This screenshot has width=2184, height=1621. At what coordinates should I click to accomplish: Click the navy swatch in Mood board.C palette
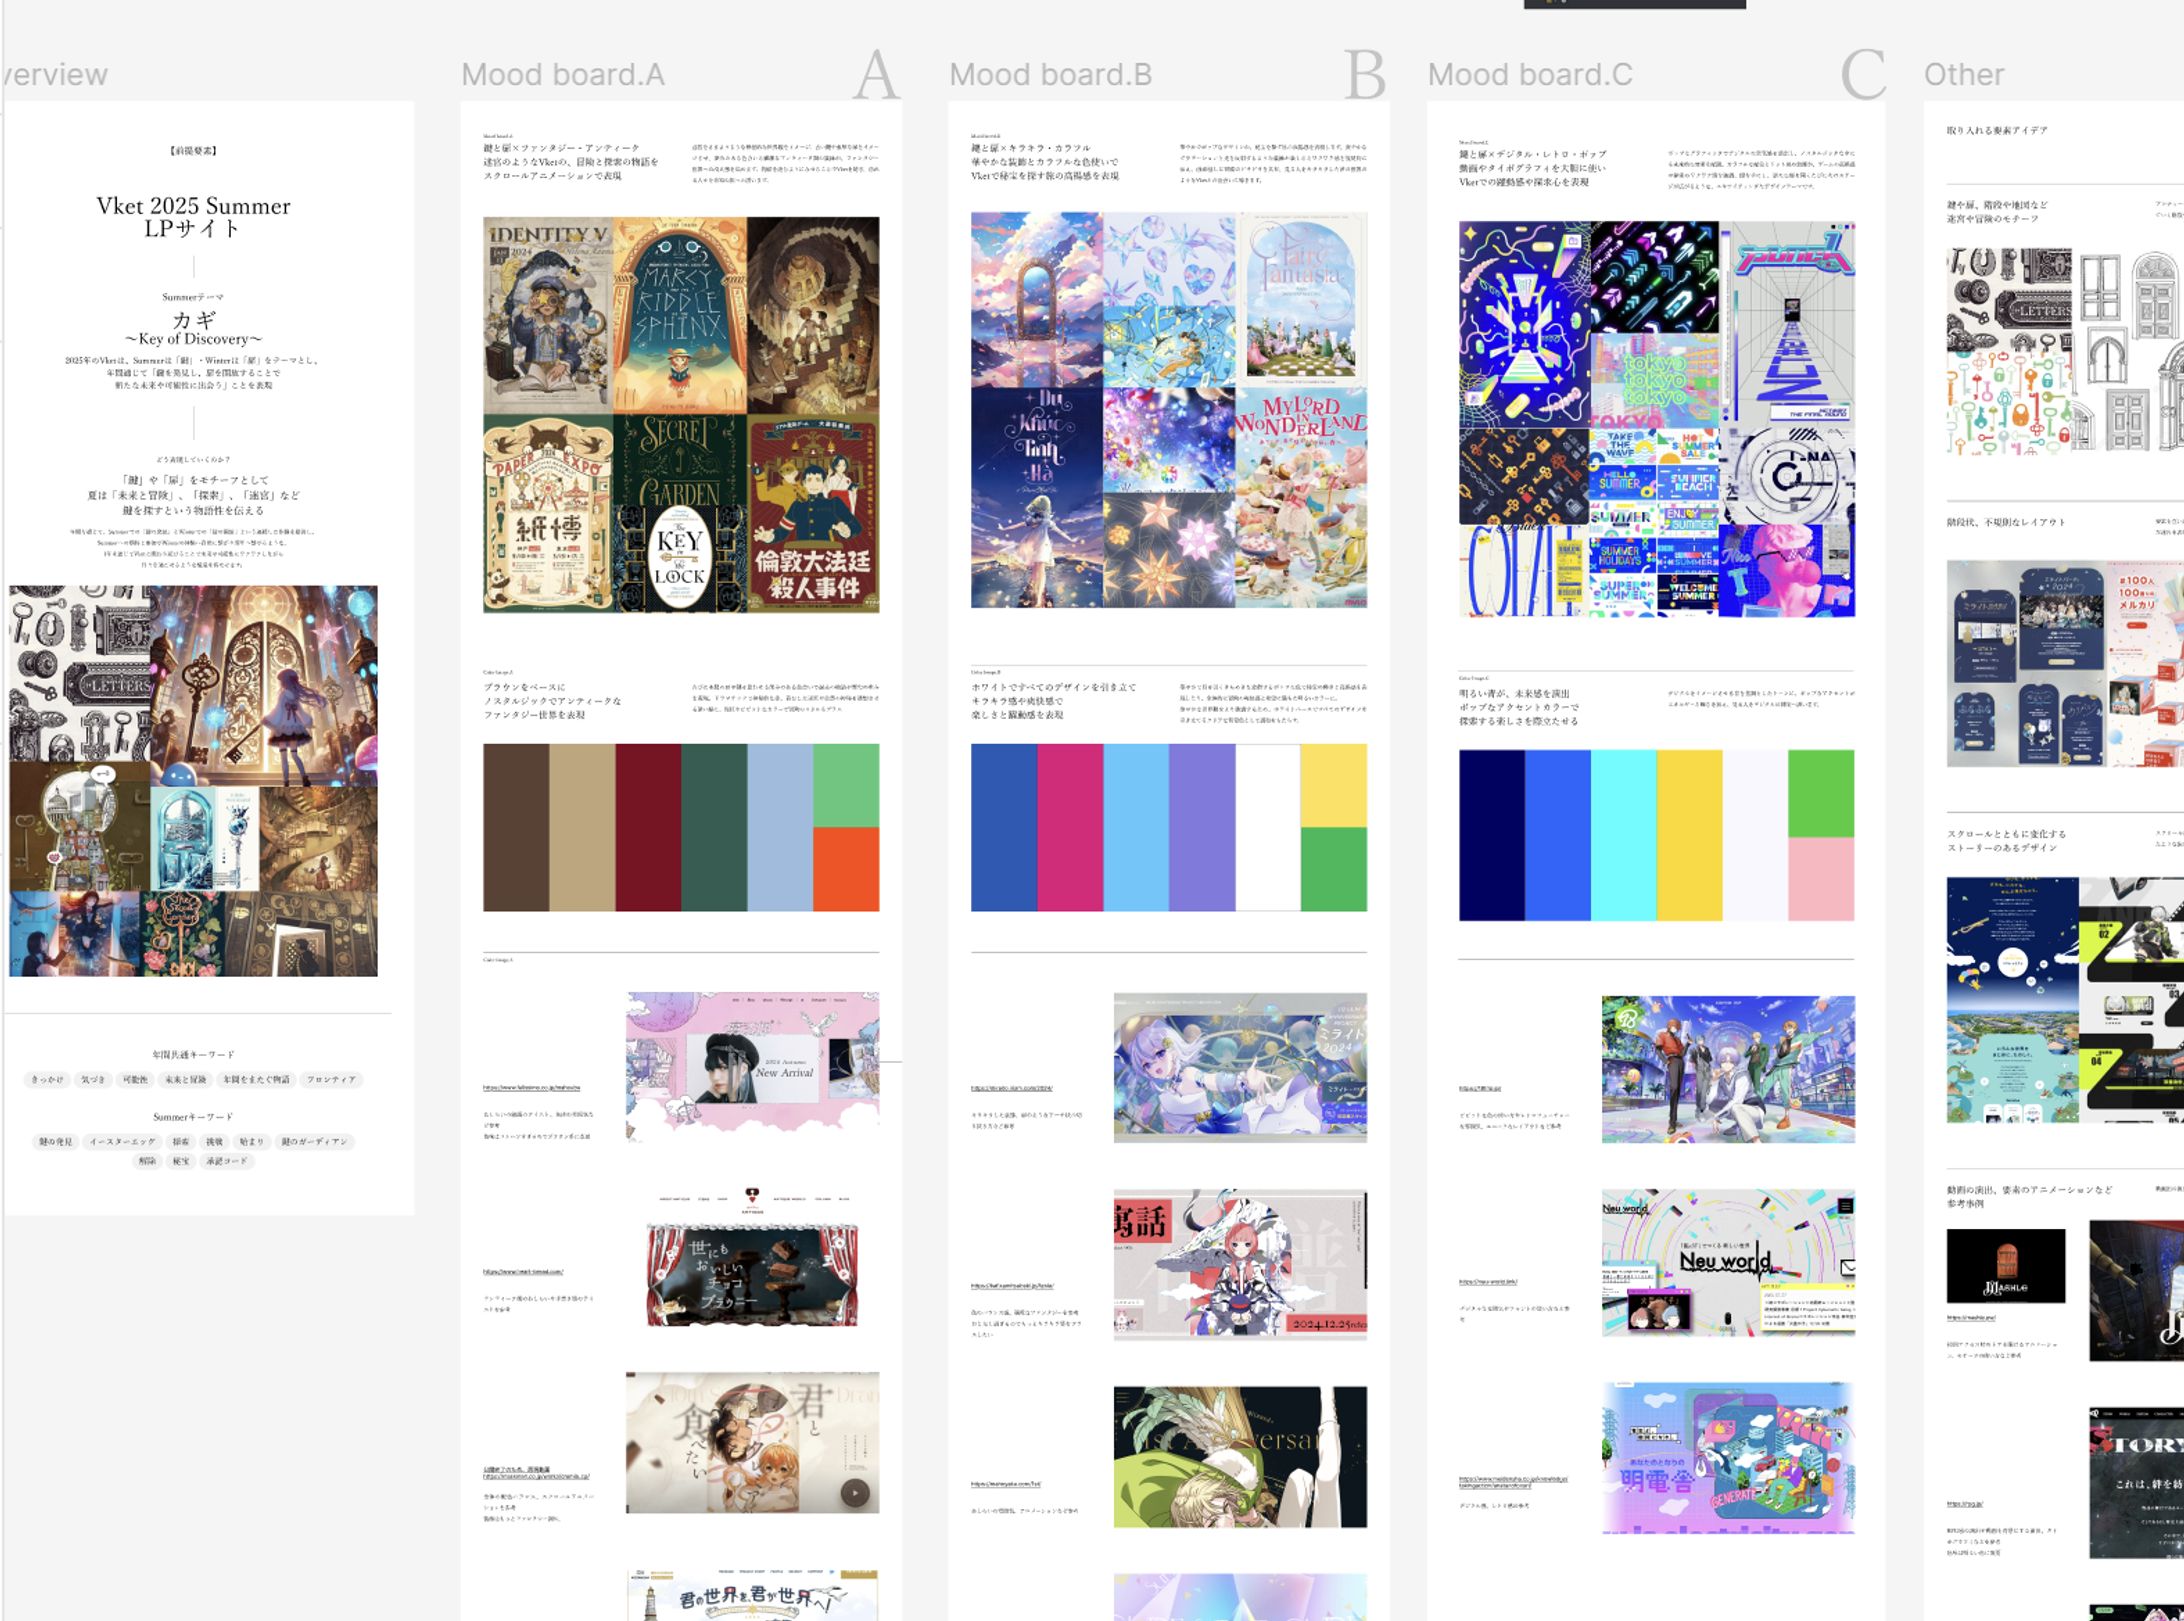click(1492, 835)
